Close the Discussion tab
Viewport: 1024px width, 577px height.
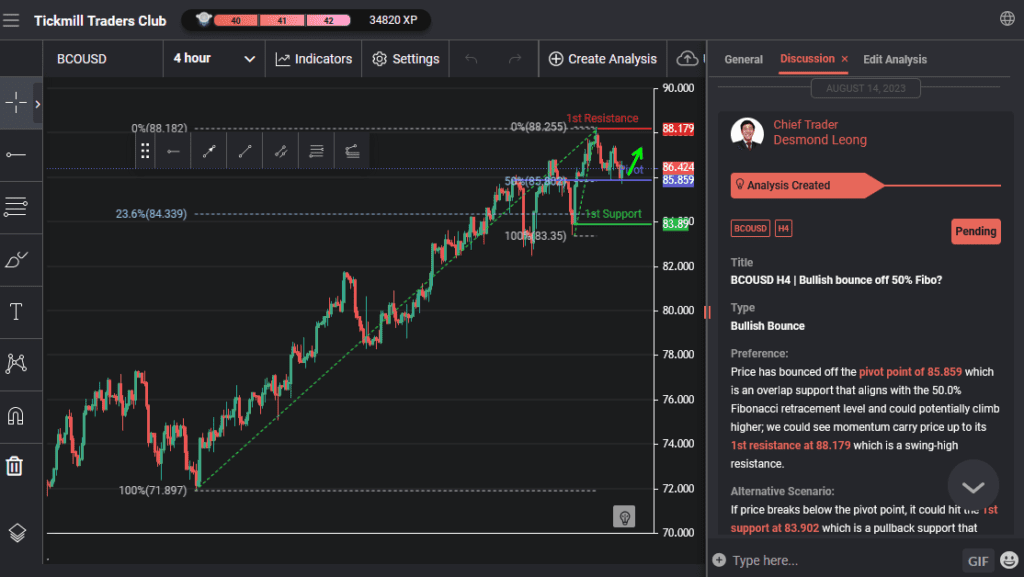point(844,59)
